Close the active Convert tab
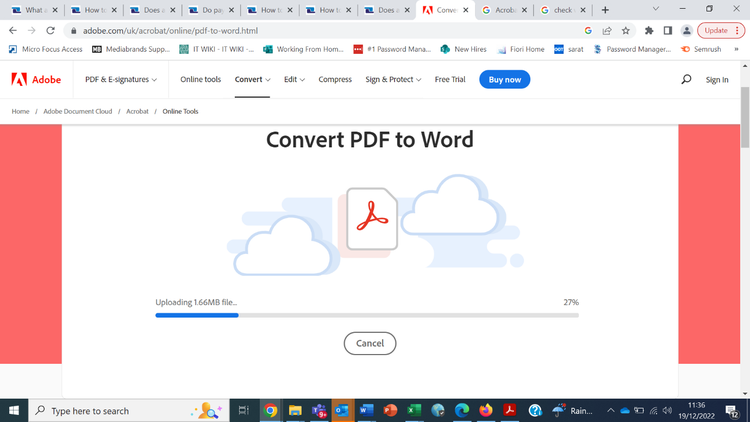The image size is (750, 422). (x=465, y=10)
